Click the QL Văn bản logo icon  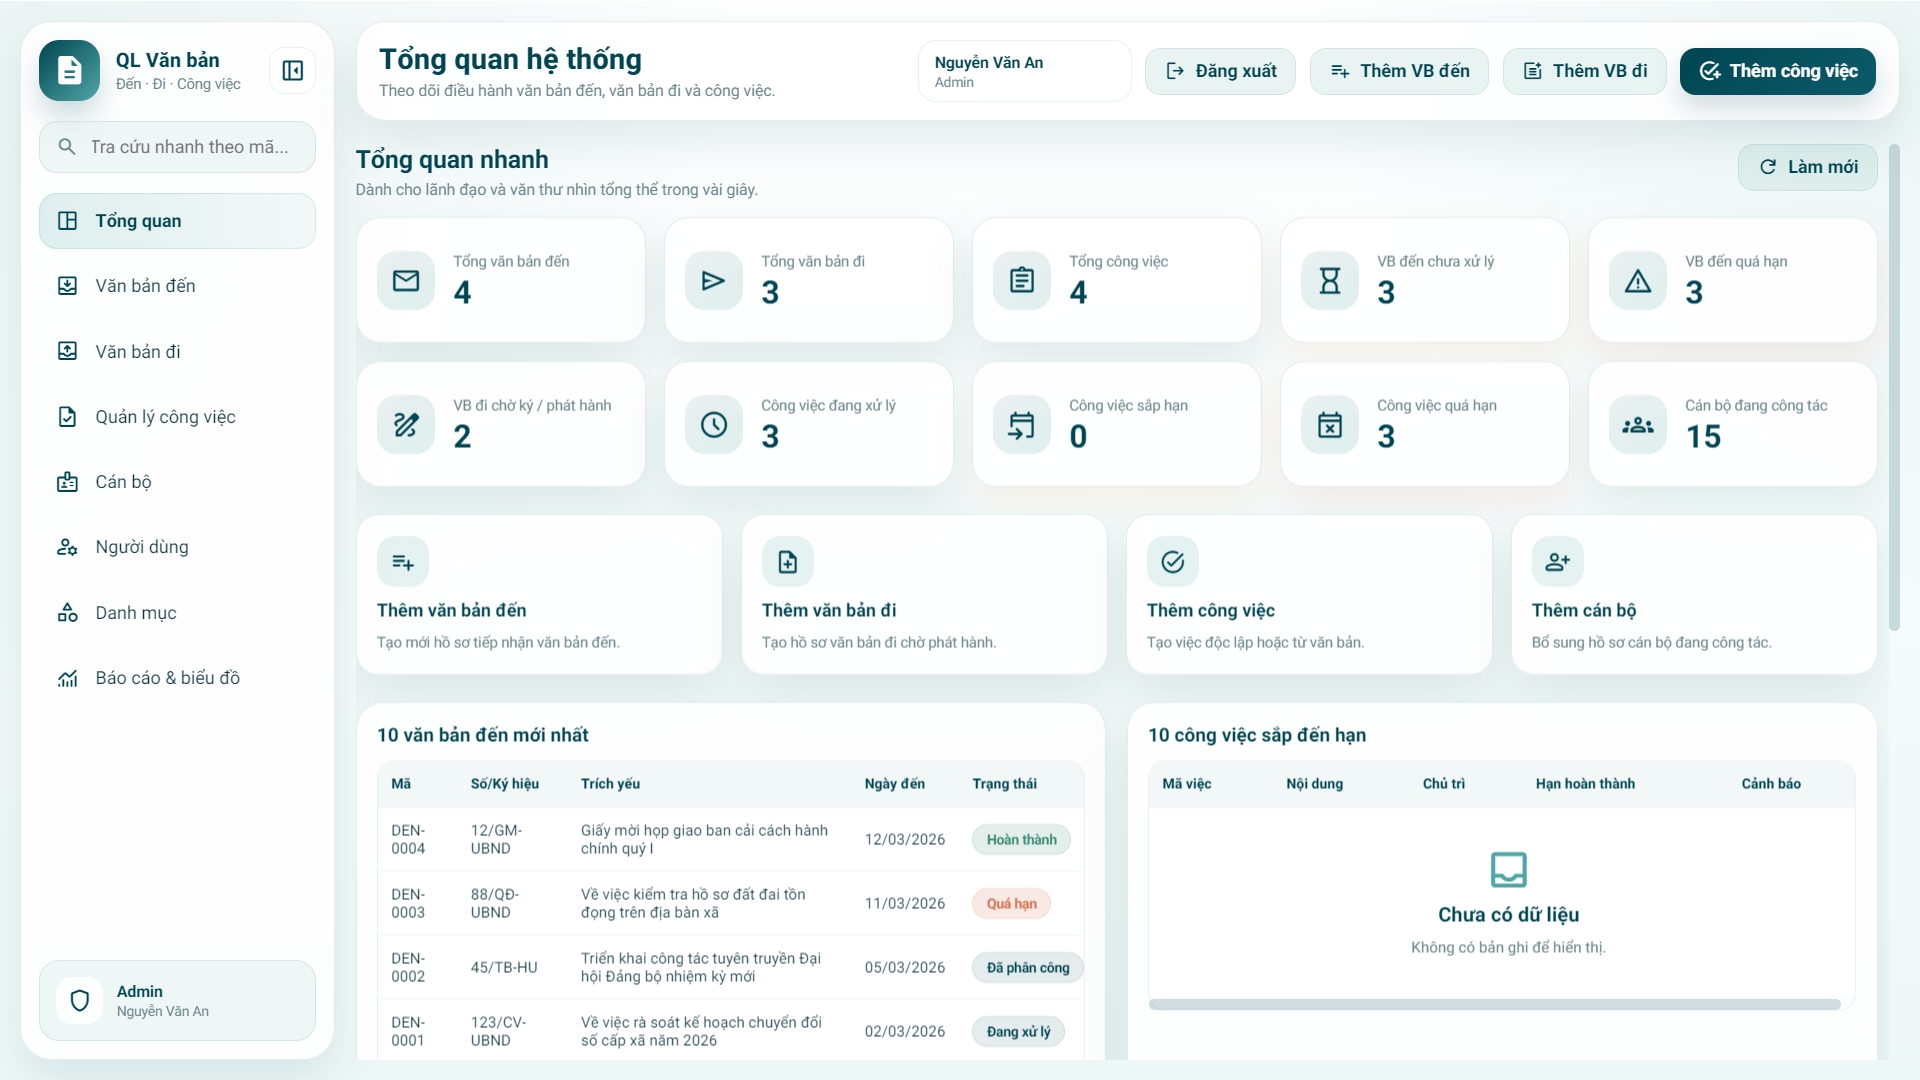pyautogui.click(x=69, y=71)
